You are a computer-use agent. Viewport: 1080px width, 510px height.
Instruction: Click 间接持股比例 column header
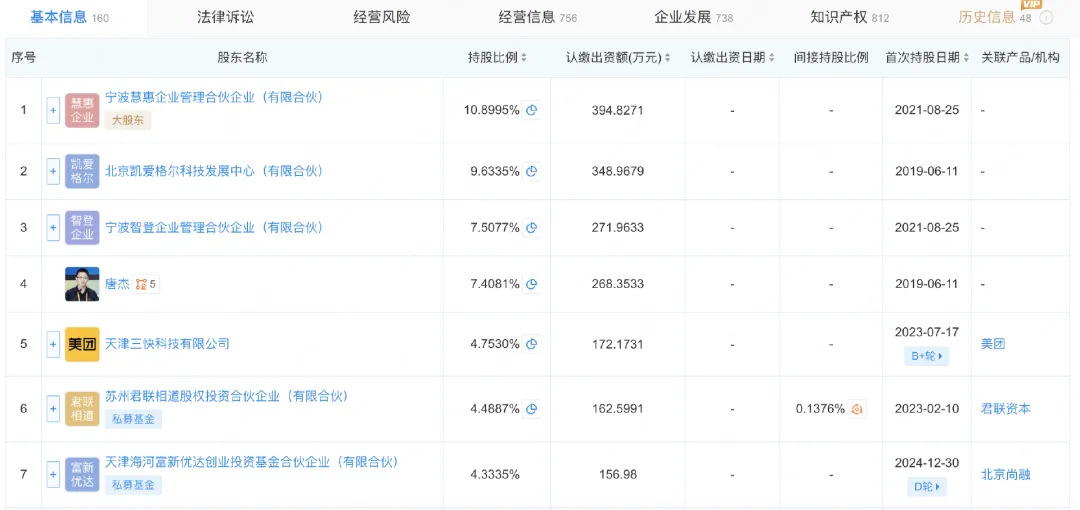831,58
